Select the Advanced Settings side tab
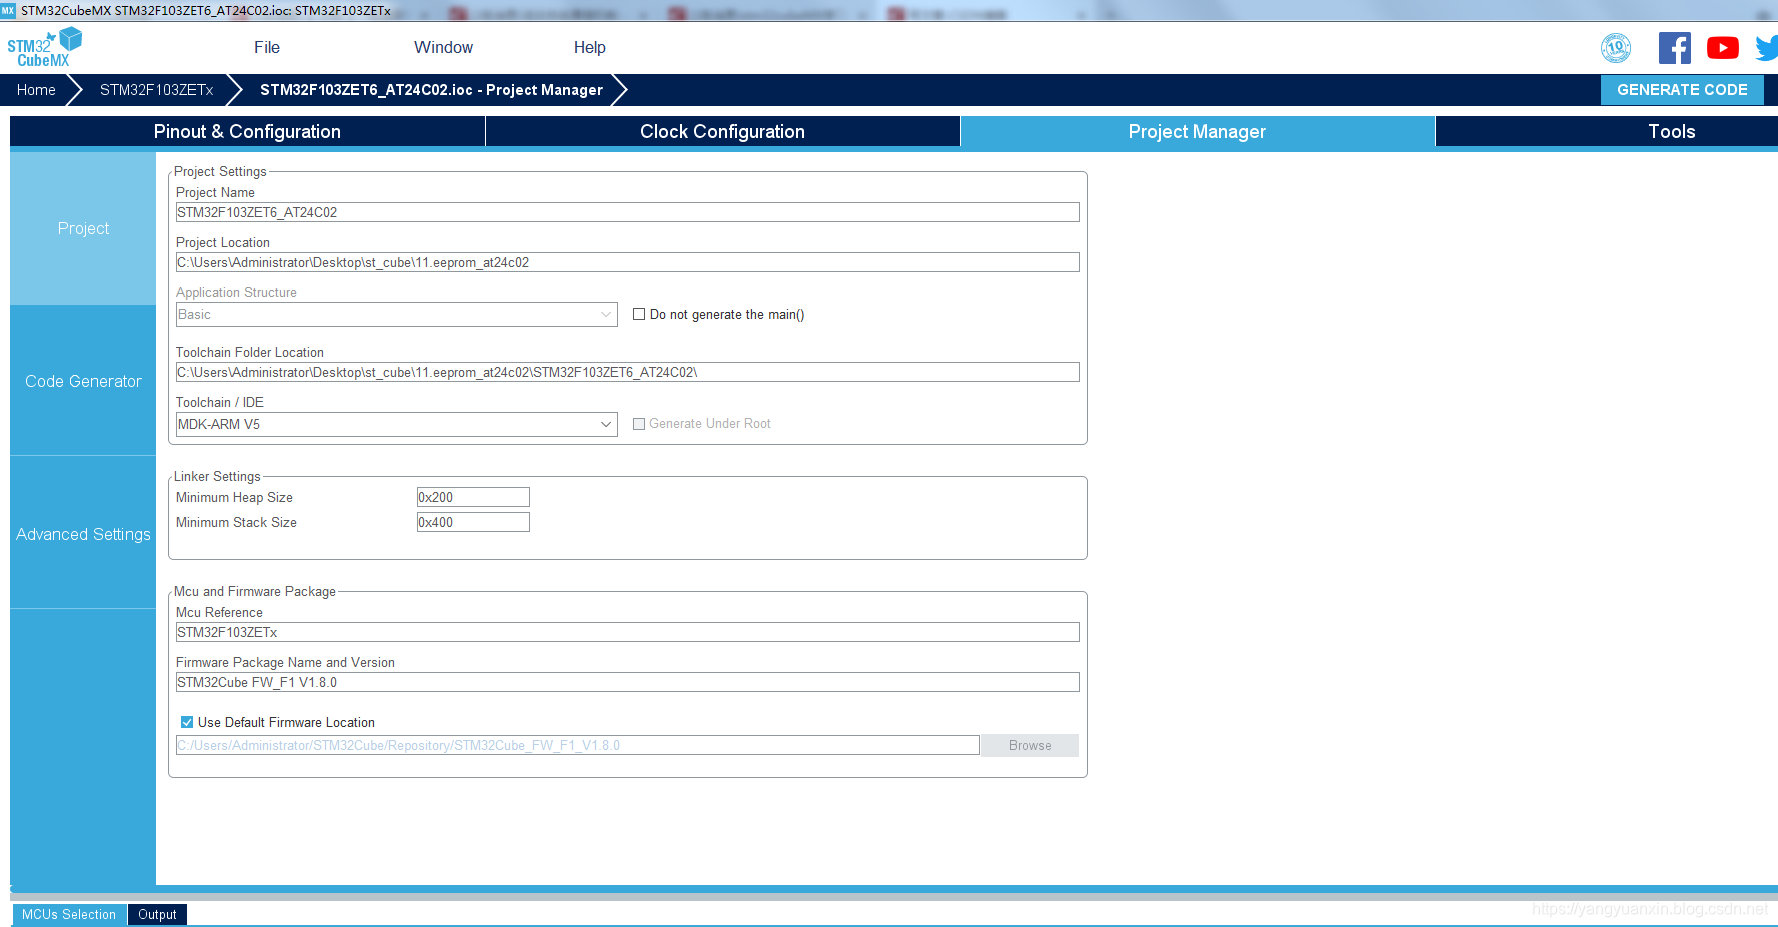This screenshot has height=927, width=1778. [x=83, y=534]
